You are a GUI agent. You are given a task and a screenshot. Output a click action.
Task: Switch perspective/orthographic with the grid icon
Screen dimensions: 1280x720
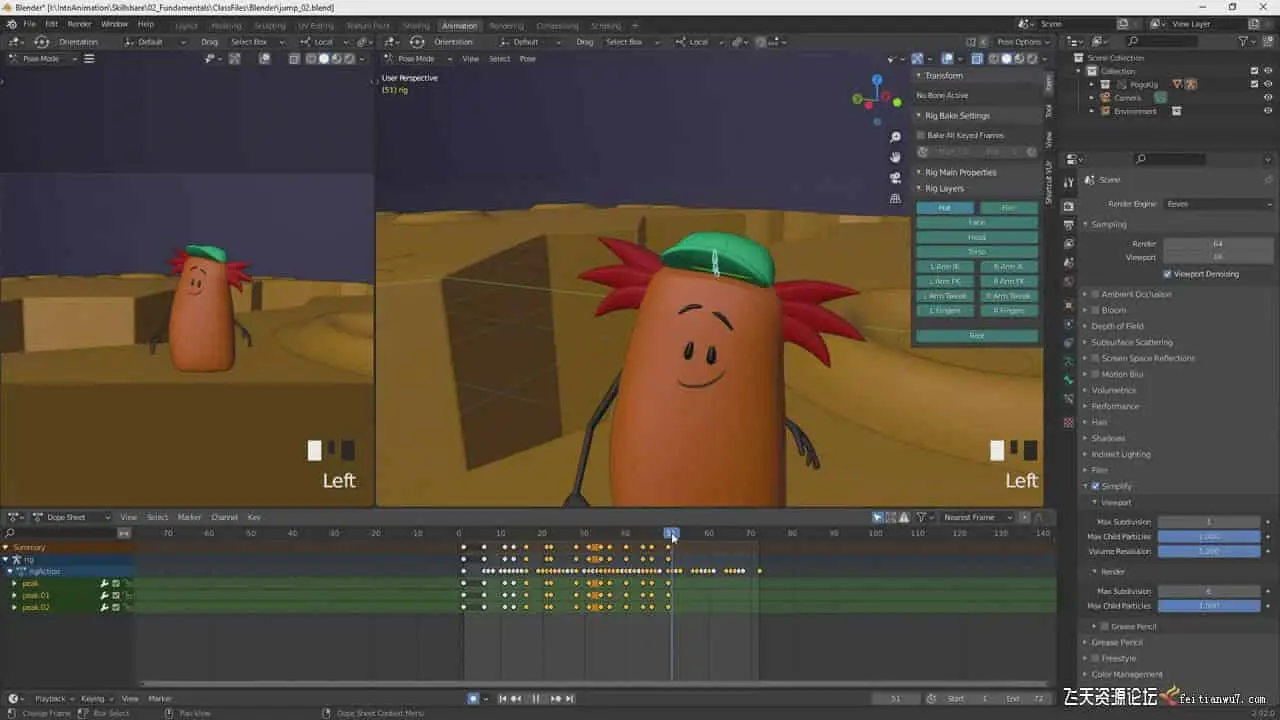pyautogui.click(x=895, y=198)
